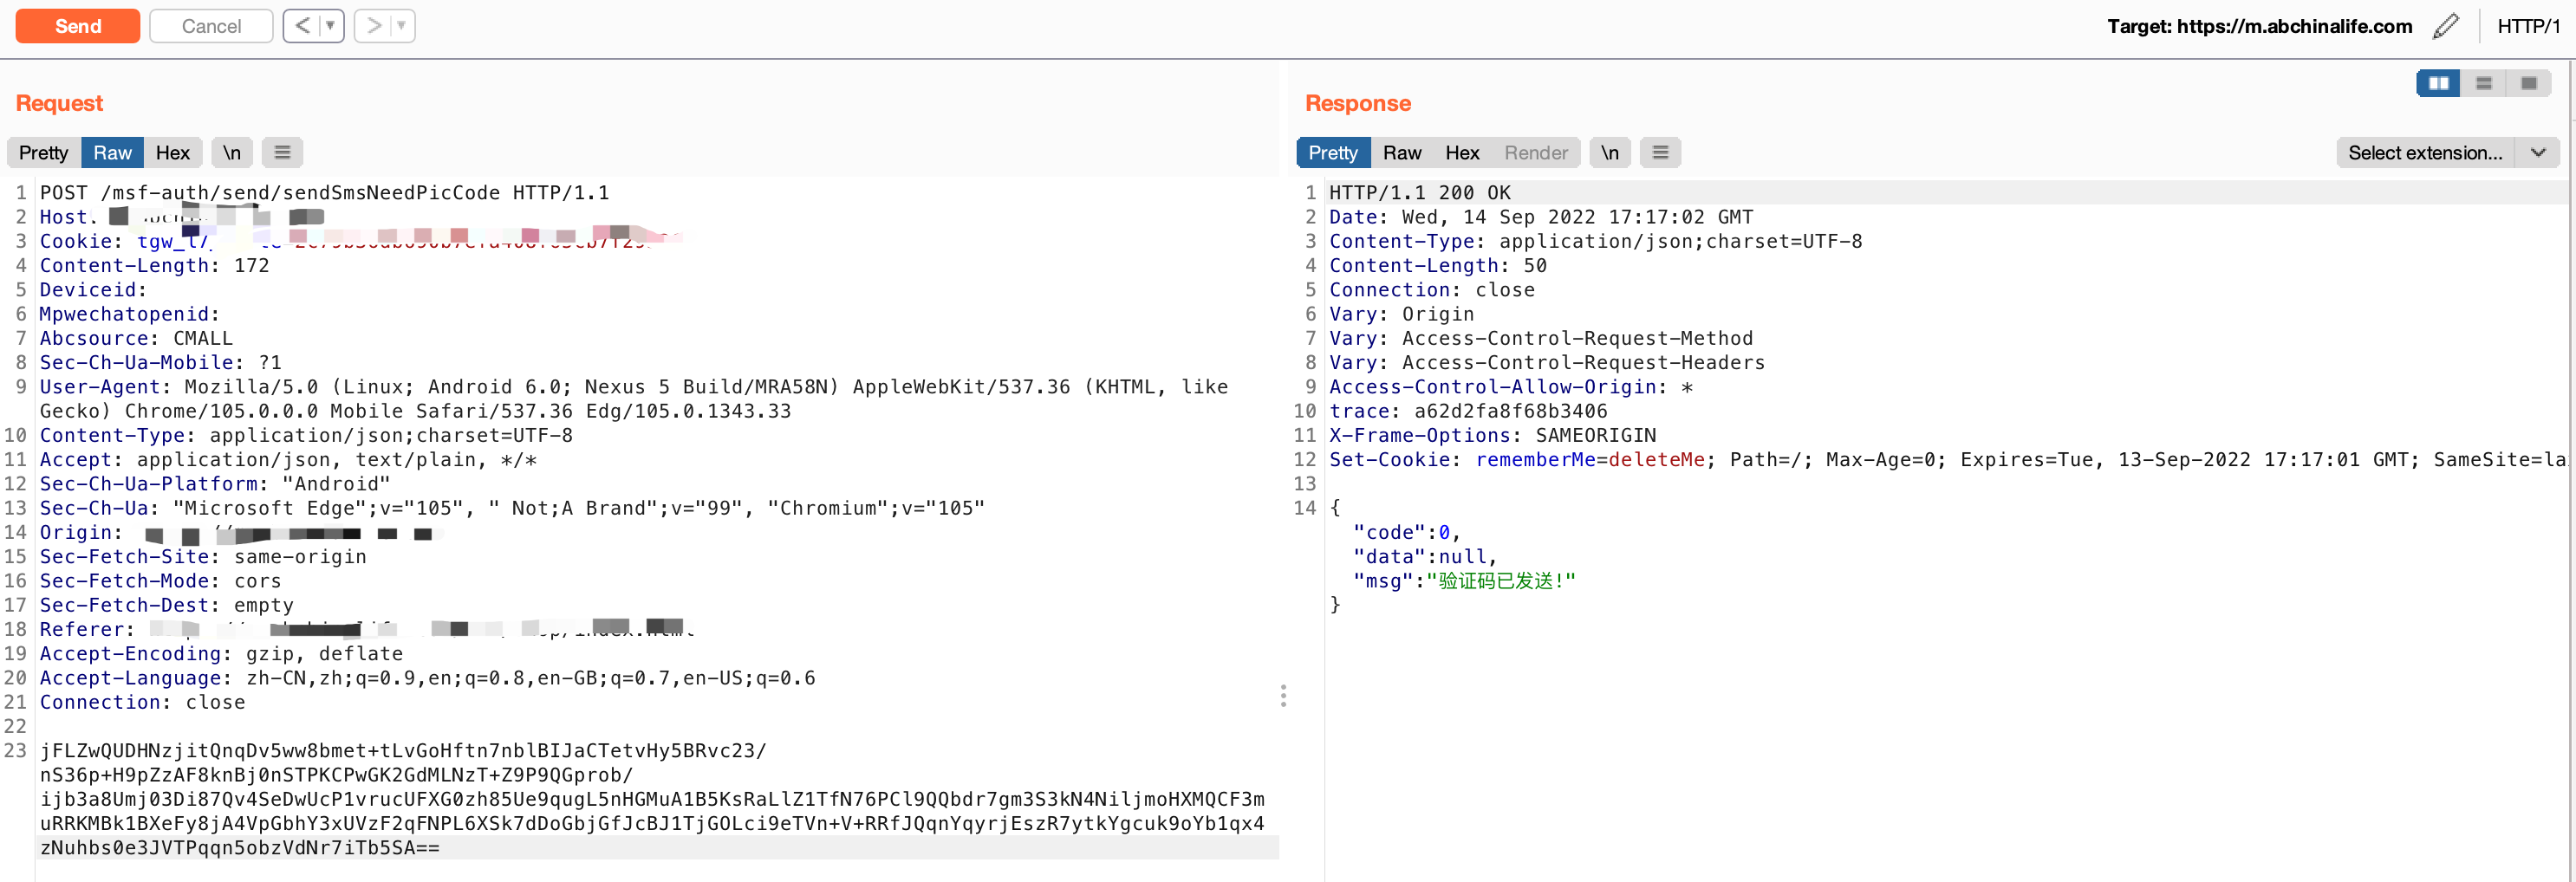Click the "code":0 JSON field
Image resolution: width=2576 pixels, height=882 pixels.
pyautogui.click(x=1405, y=533)
